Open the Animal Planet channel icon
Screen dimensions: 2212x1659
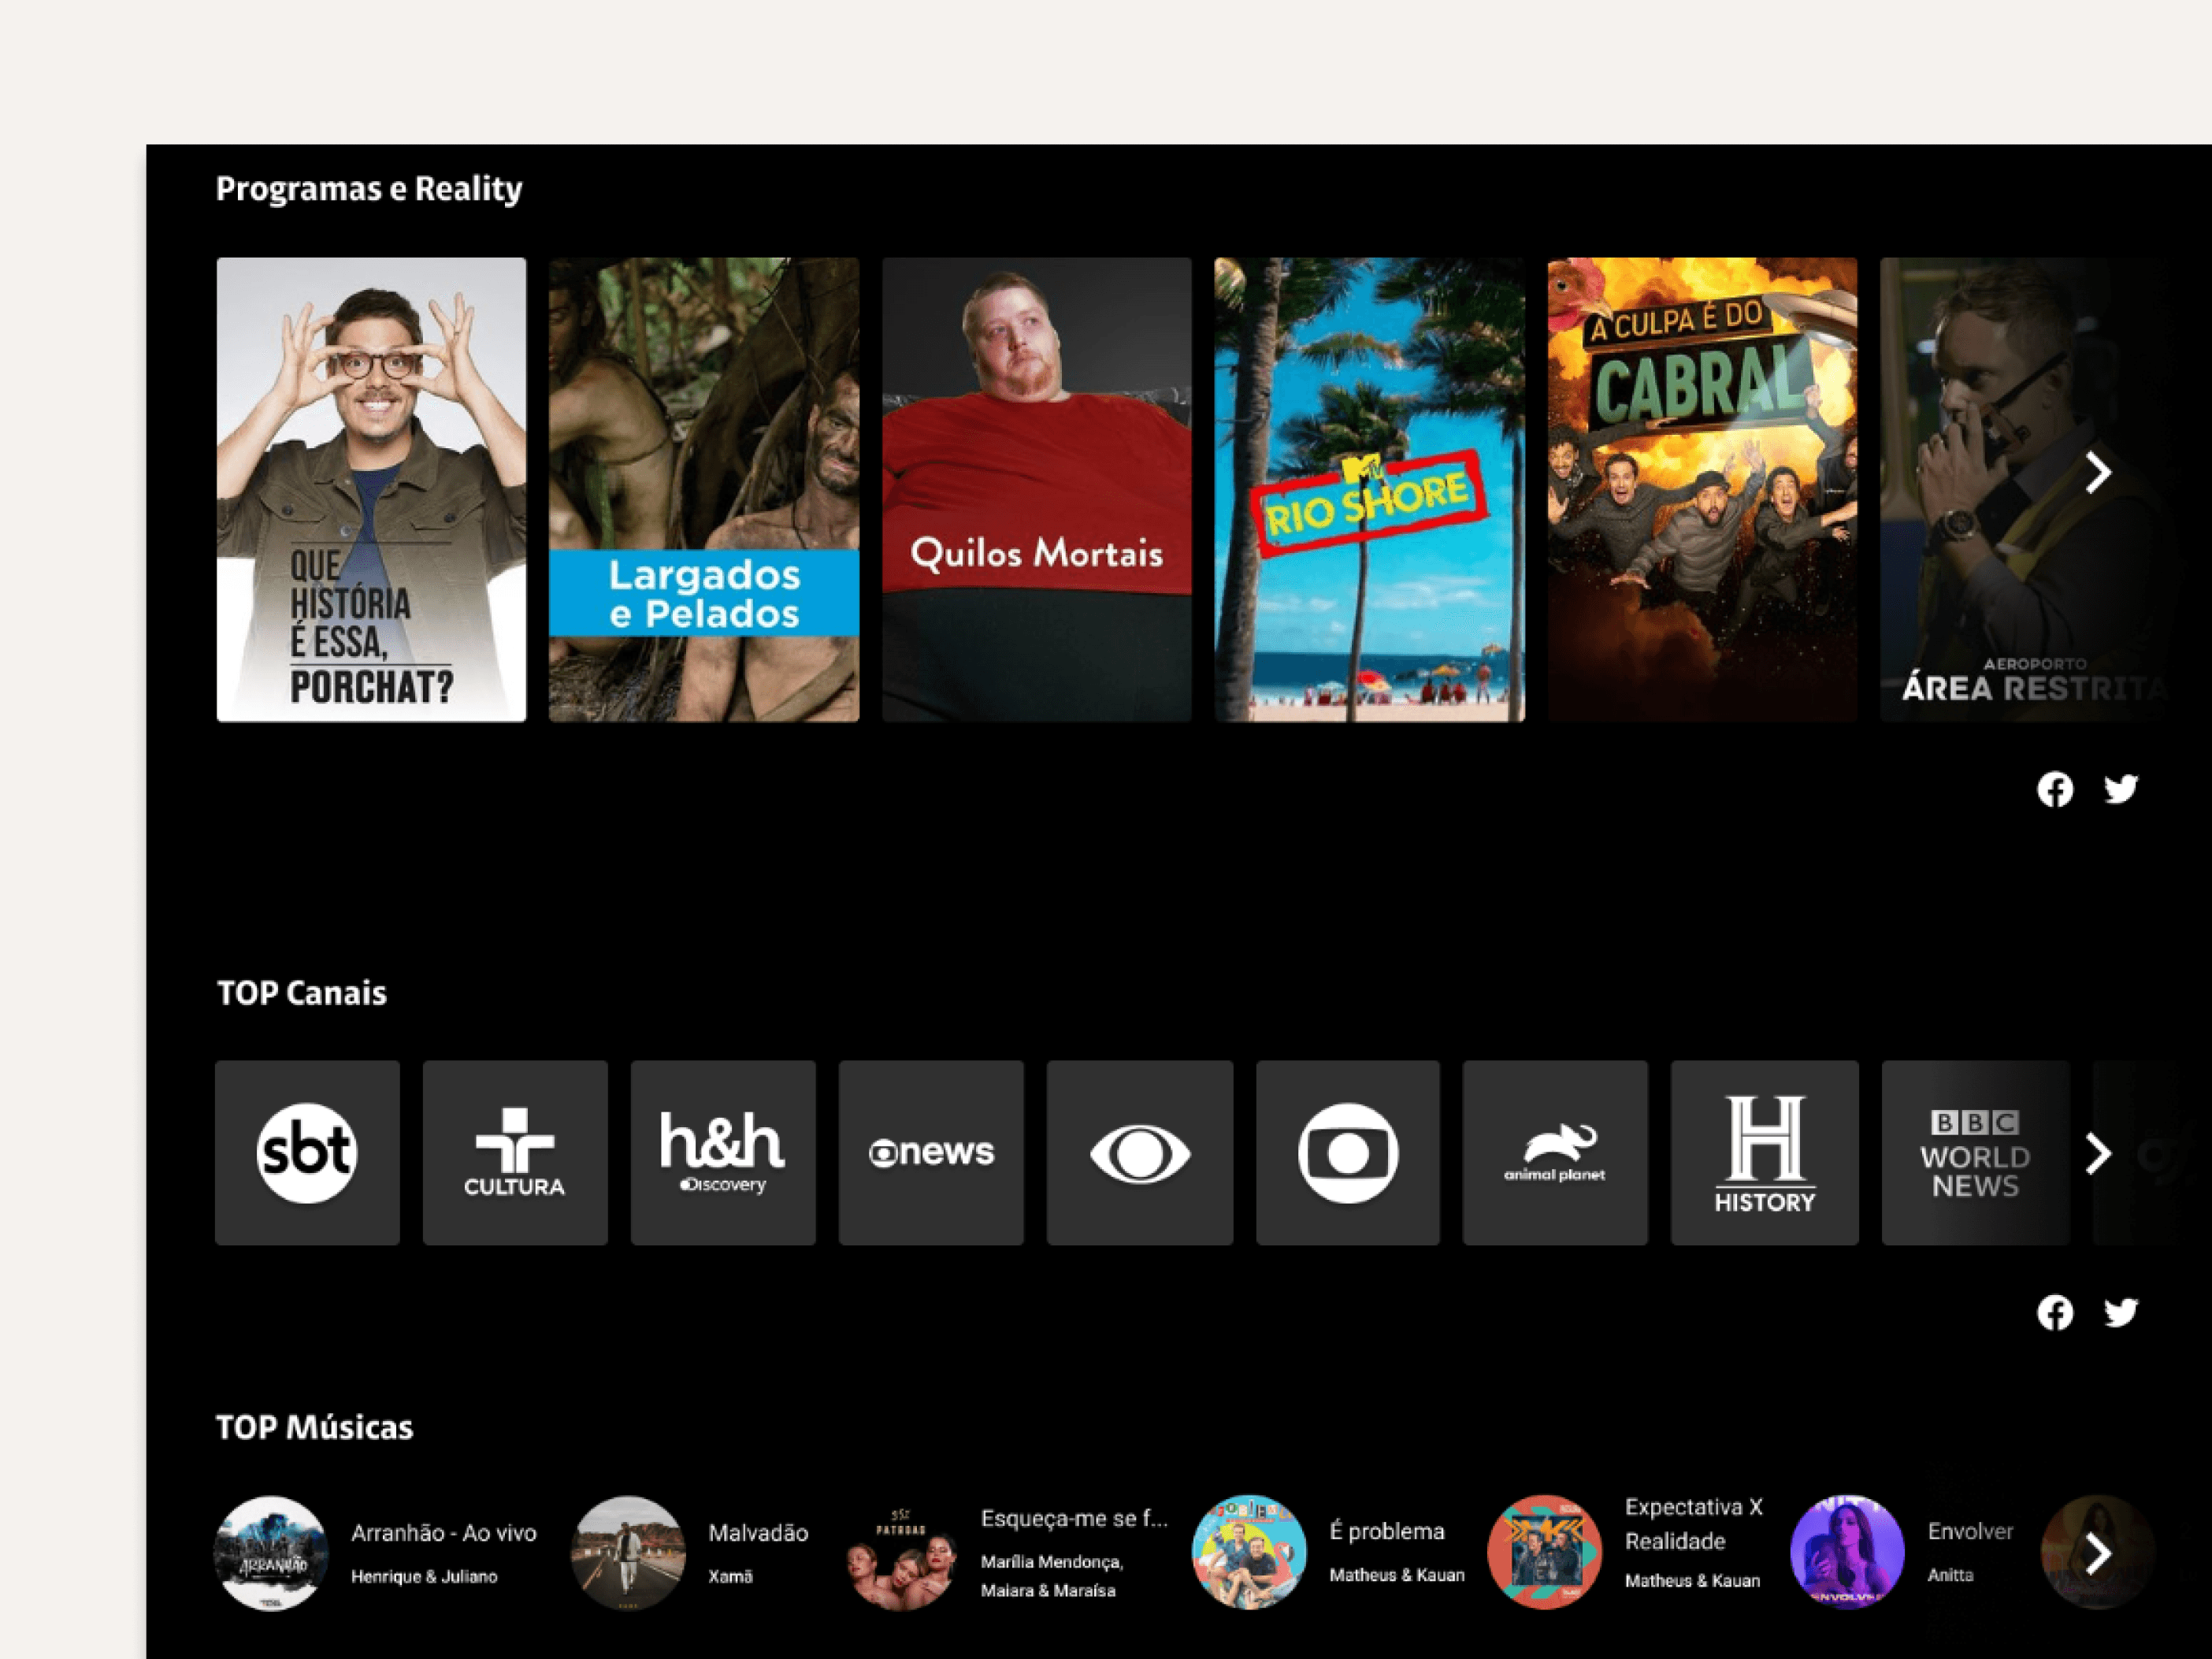tap(1554, 1152)
